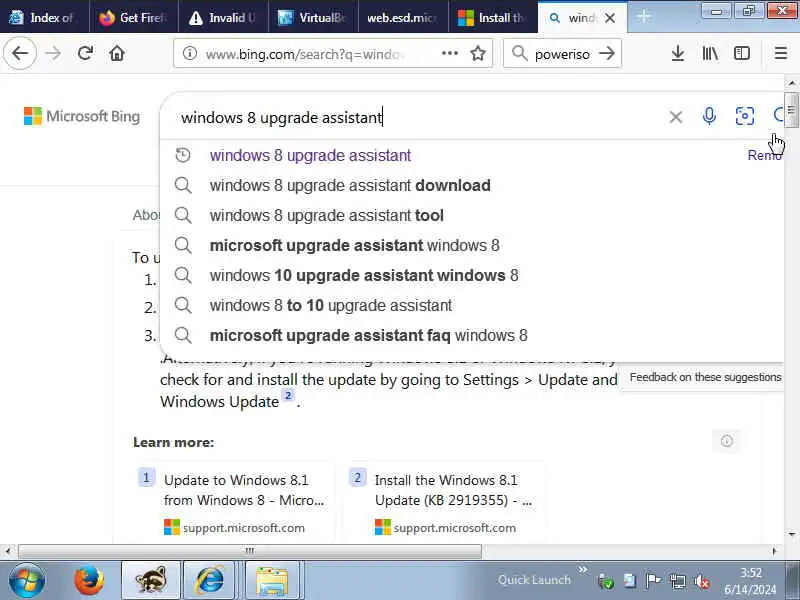800x600 pixels.
Task: Select history suggestion windows 8 upgrade assistant
Action: [x=310, y=155]
